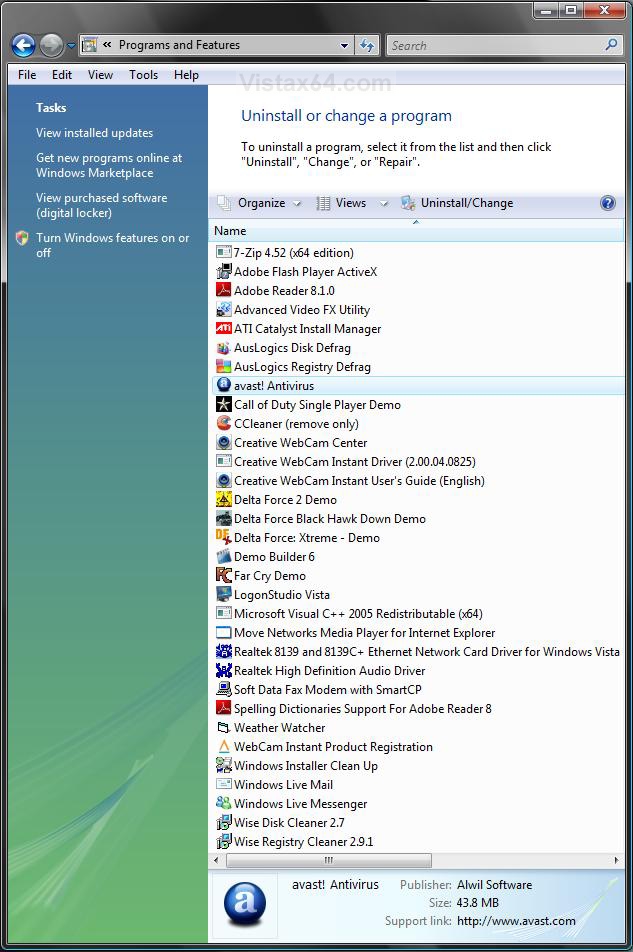Open the recent pages dropdown next to Forward

coord(71,46)
